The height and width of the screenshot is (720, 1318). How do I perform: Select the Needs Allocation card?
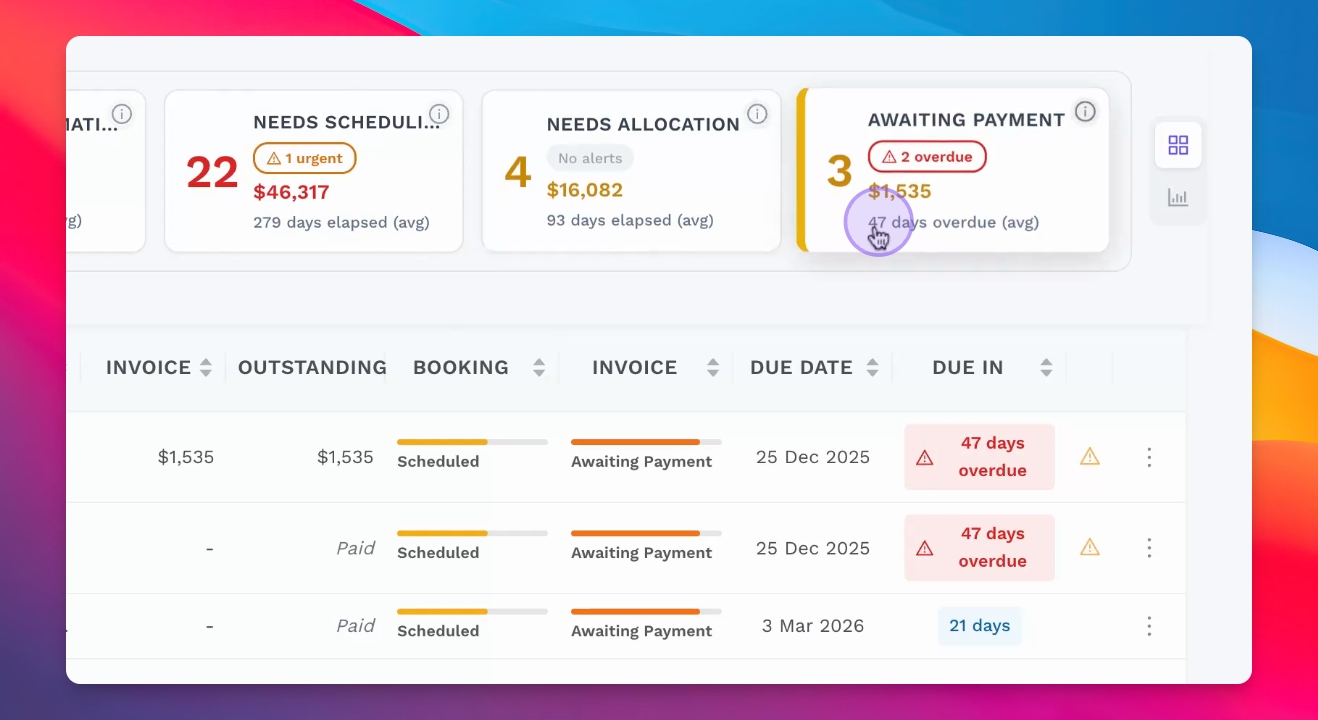tap(631, 171)
